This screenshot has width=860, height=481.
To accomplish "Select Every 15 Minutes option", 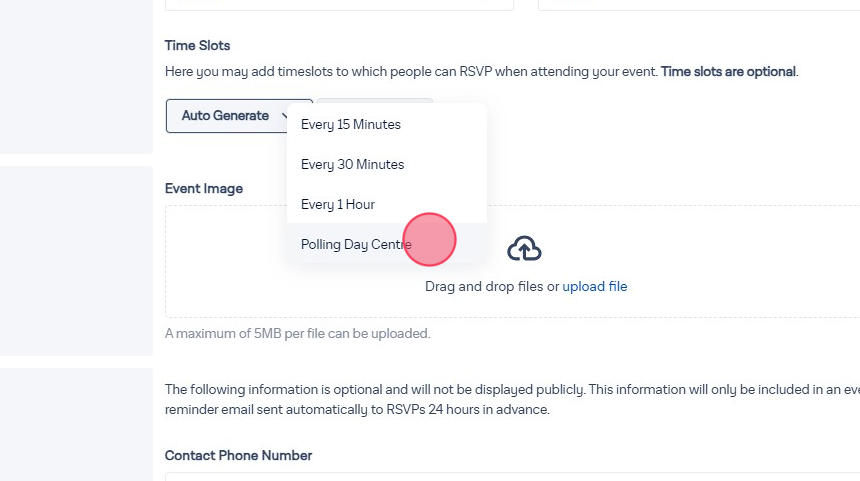I will click(x=351, y=125).
